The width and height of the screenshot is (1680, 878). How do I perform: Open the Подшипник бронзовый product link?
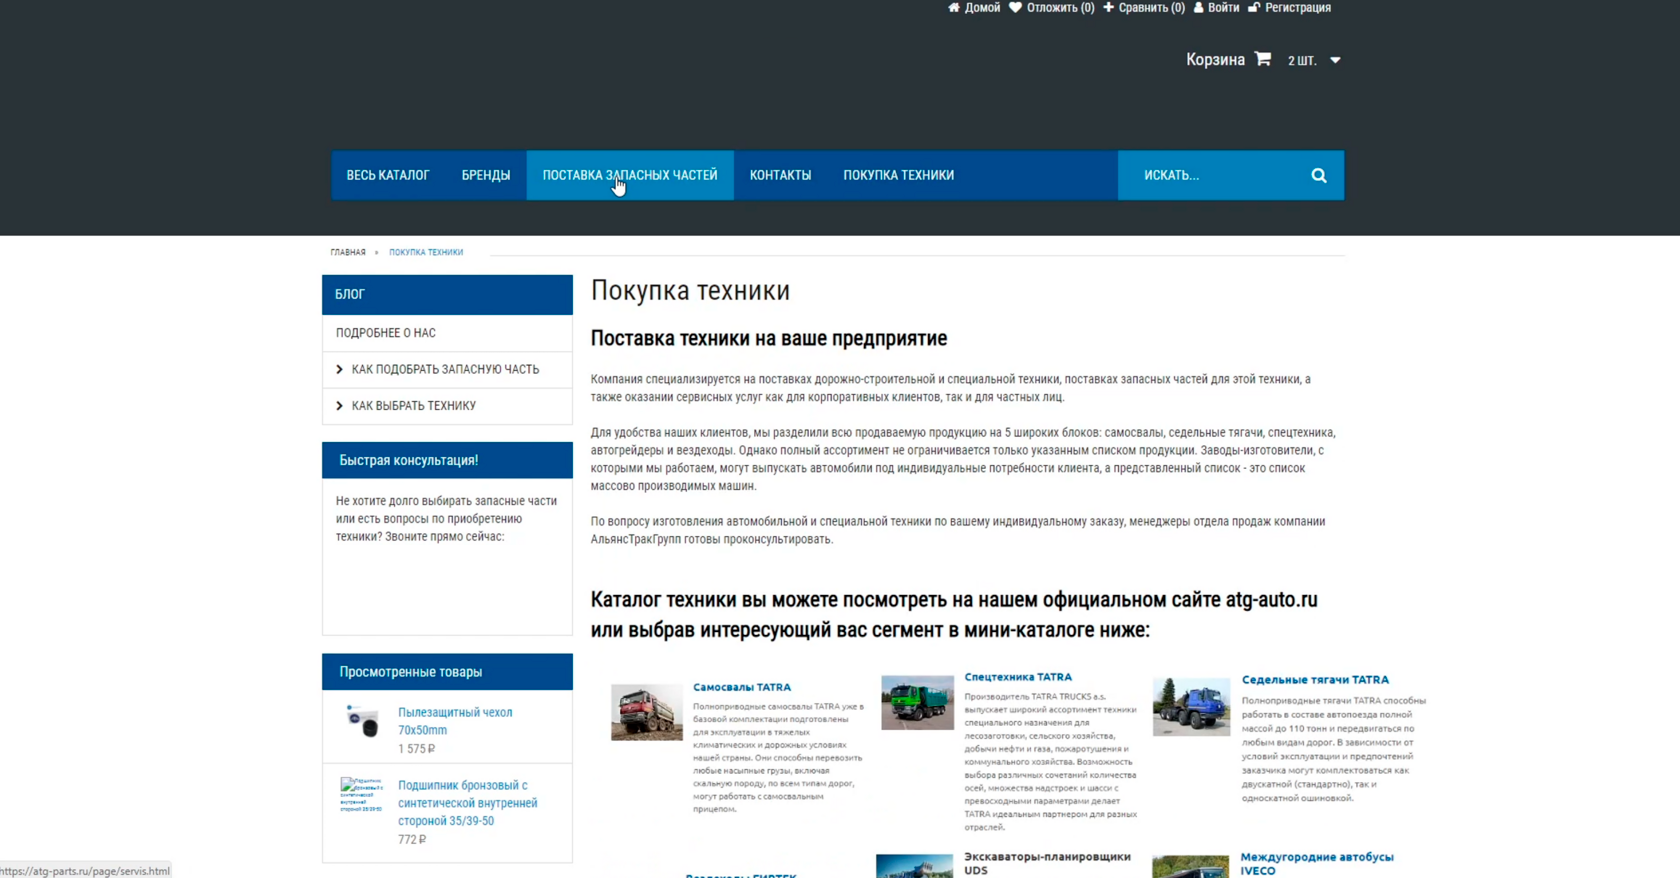[467, 803]
